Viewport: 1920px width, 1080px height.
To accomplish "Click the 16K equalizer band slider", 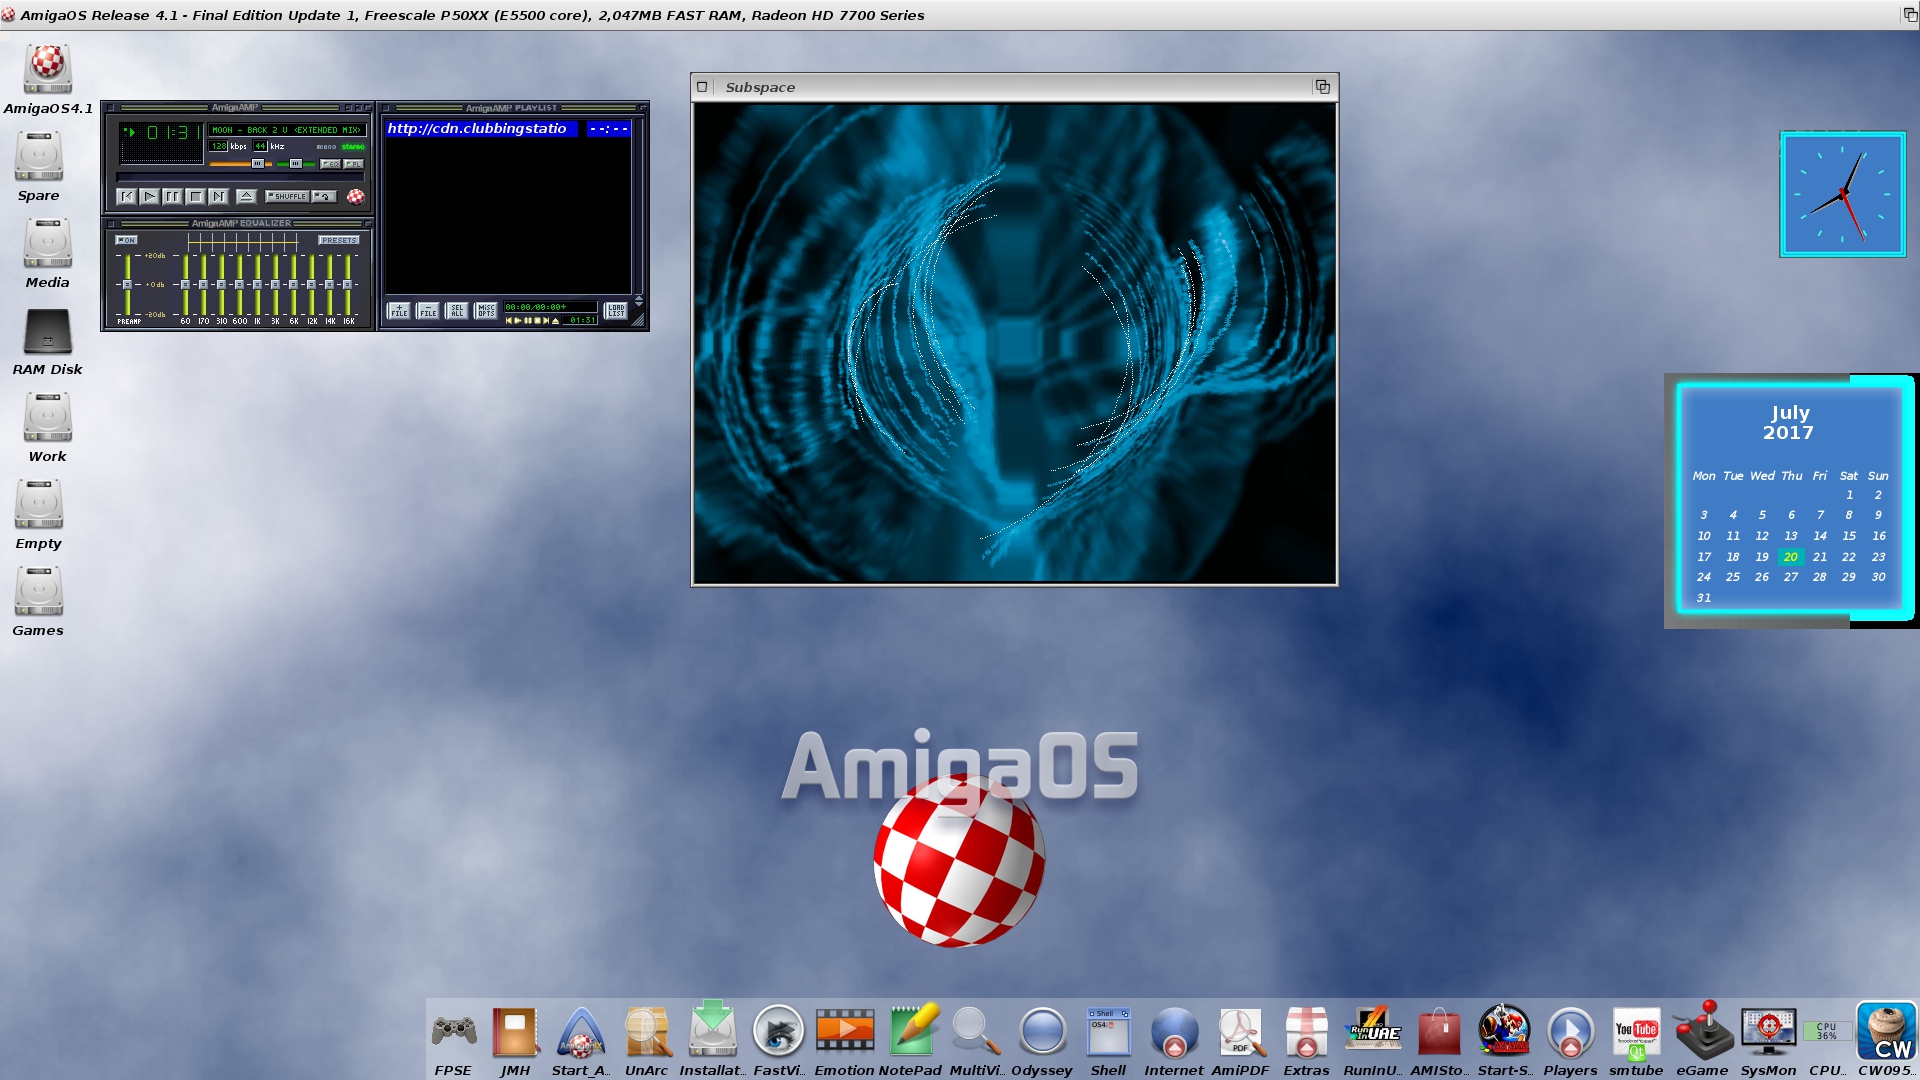I will tap(348, 284).
